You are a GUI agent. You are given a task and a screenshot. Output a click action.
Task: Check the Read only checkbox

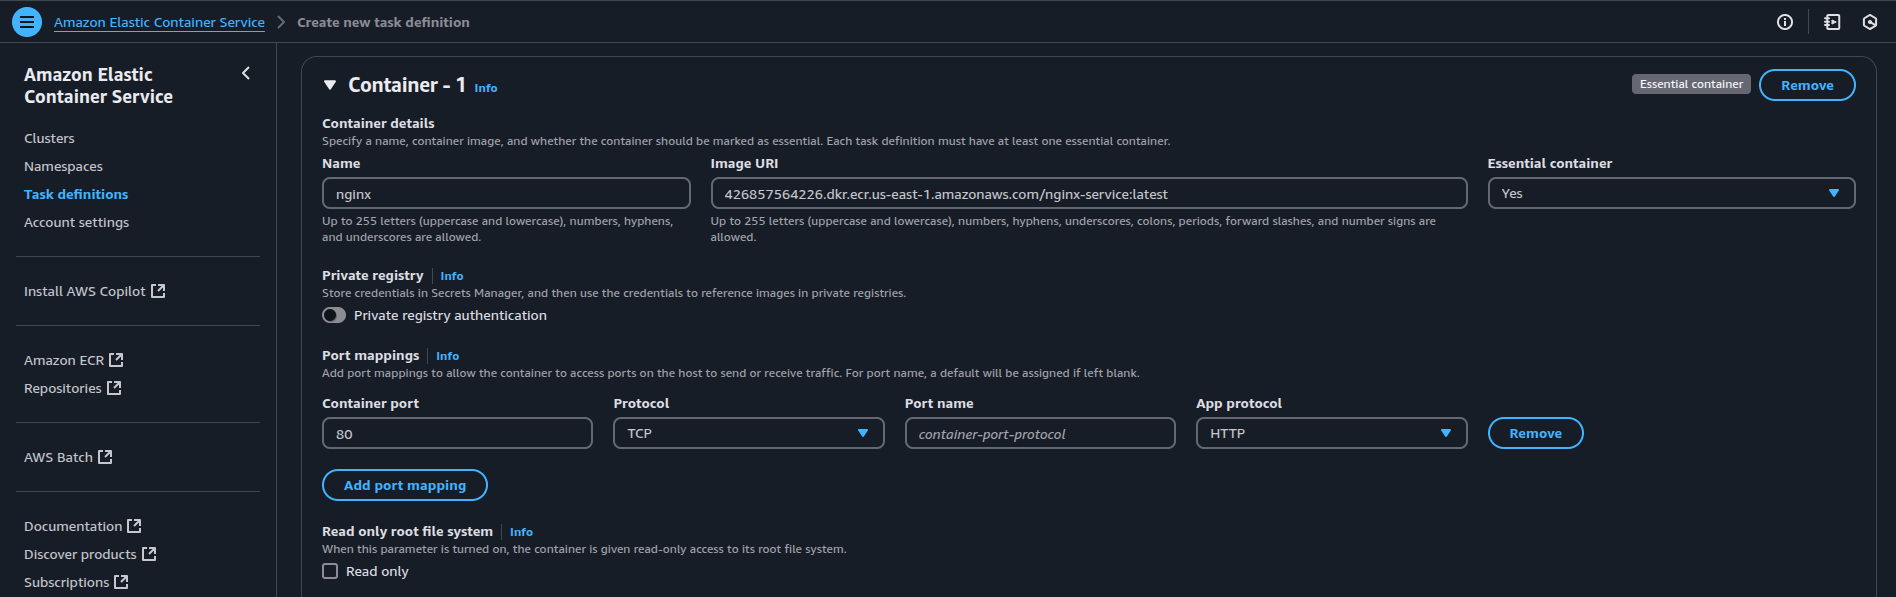(330, 571)
